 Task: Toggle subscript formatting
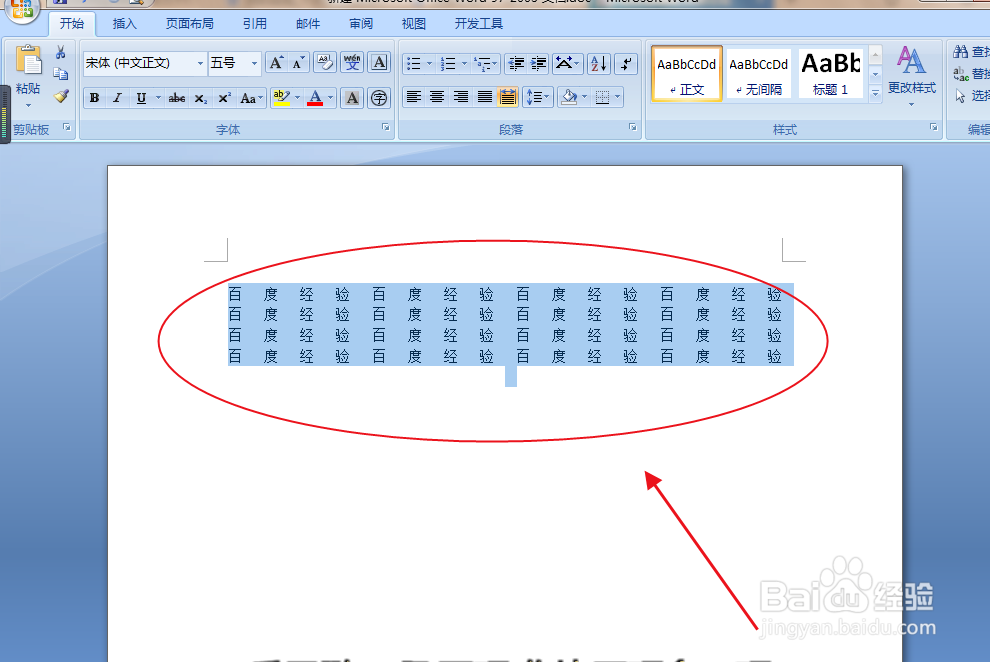pyautogui.click(x=200, y=98)
